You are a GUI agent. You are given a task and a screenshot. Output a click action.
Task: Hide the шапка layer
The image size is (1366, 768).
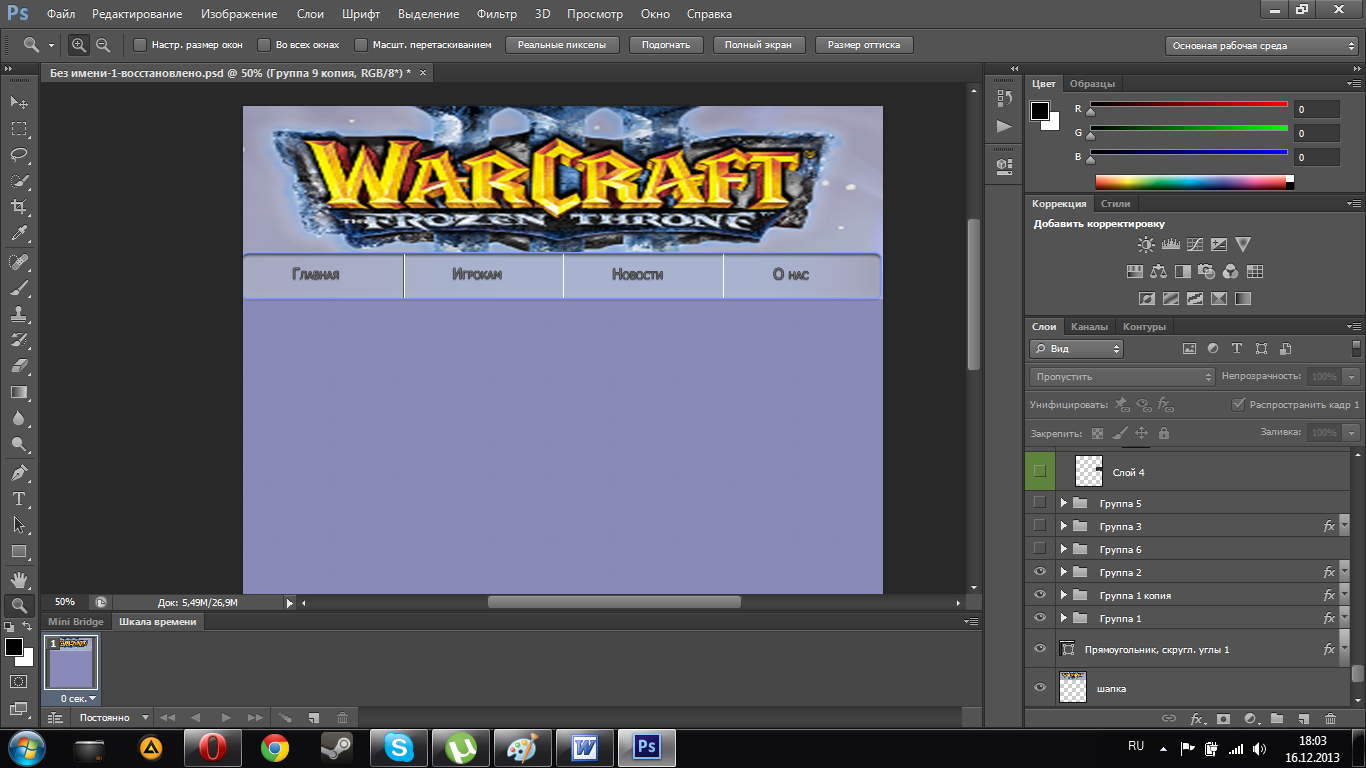coord(1040,687)
